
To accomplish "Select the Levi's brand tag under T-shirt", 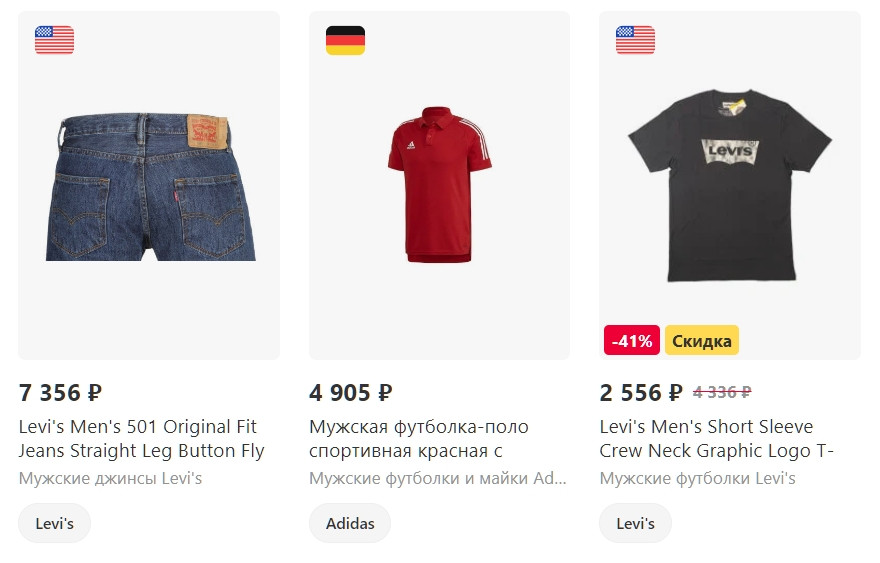I will tap(635, 524).
